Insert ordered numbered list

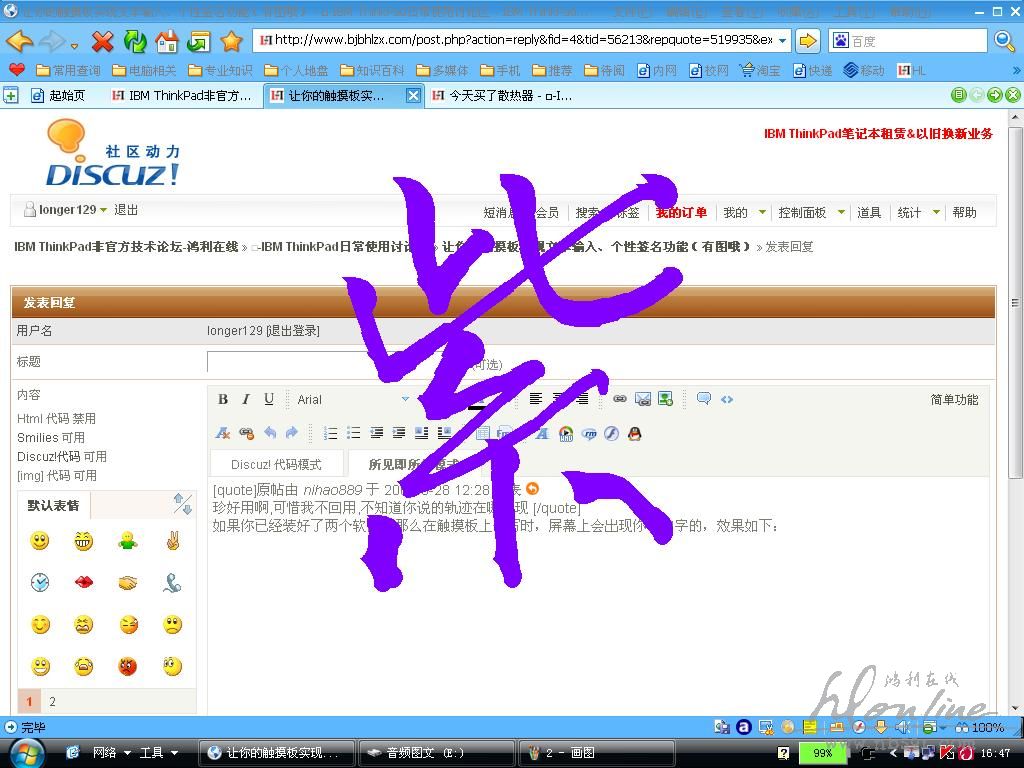pos(330,432)
